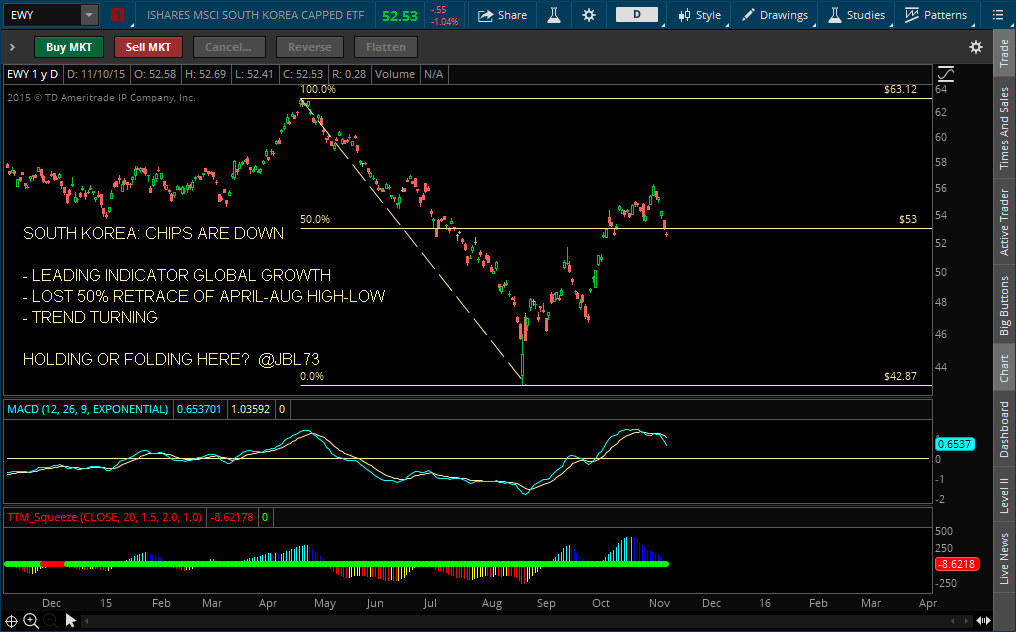
Task: Open the Share menu
Action: [x=502, y=15]
